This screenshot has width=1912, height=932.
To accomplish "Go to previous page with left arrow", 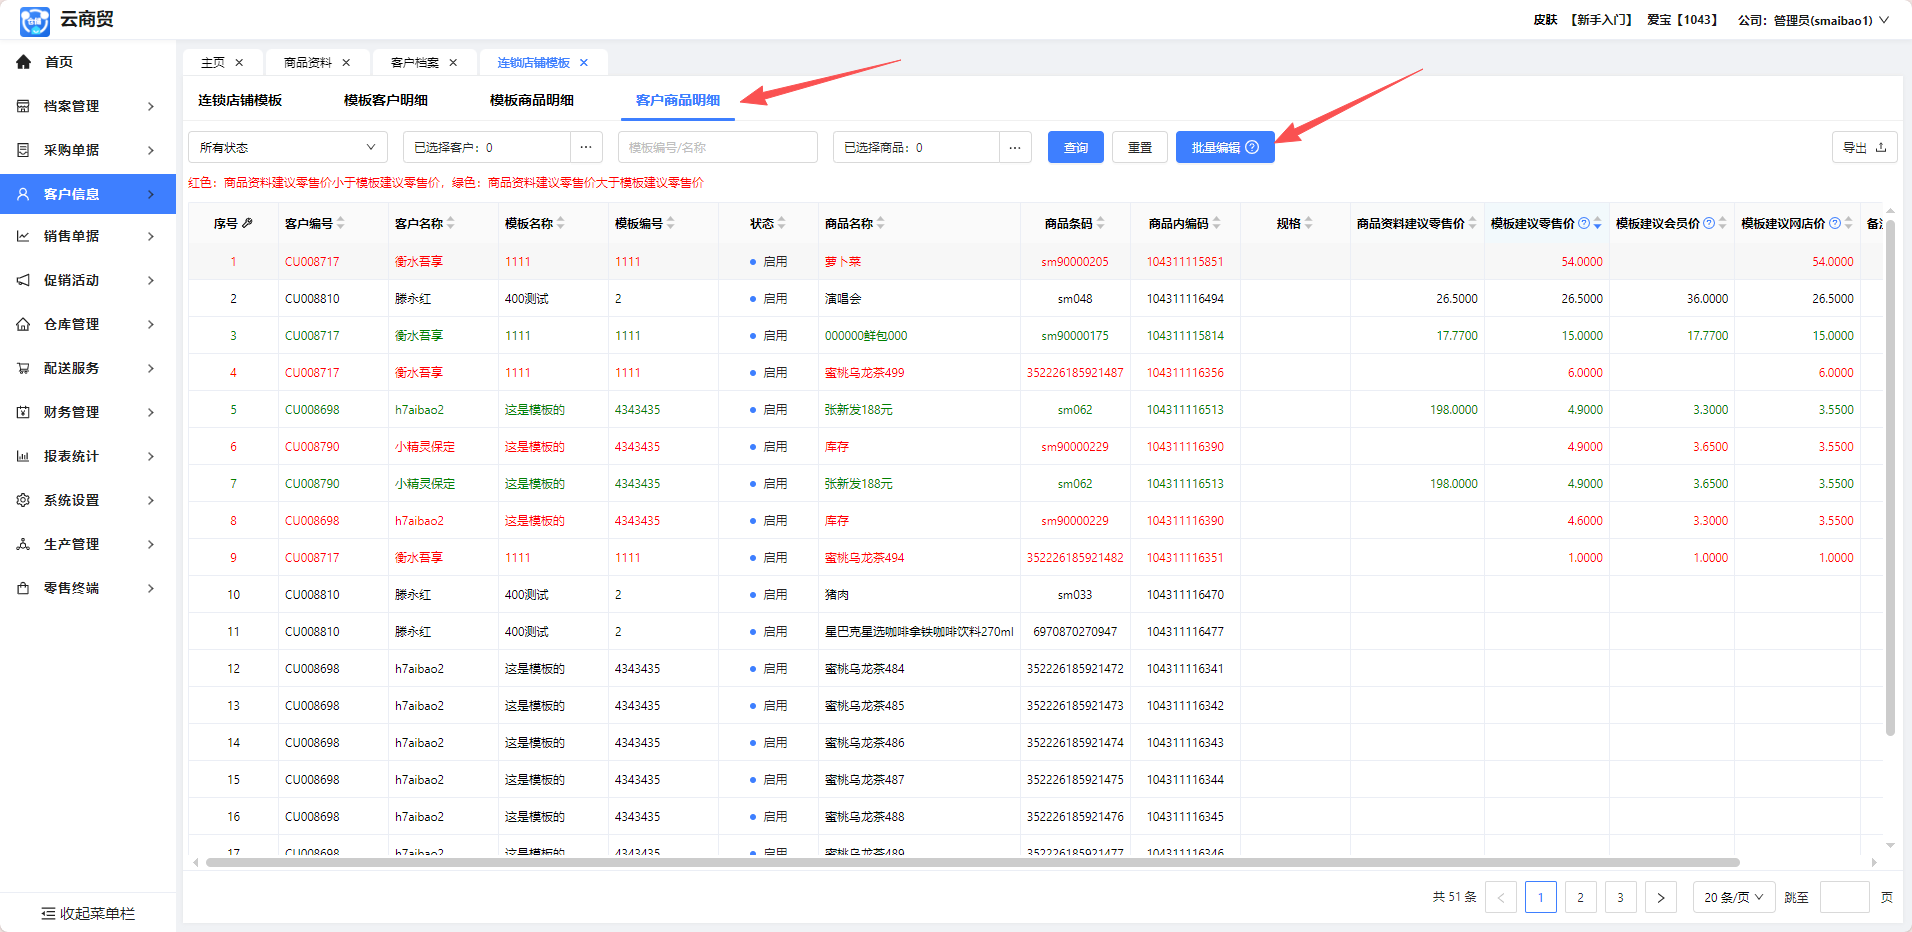I will coord(1501,897).
